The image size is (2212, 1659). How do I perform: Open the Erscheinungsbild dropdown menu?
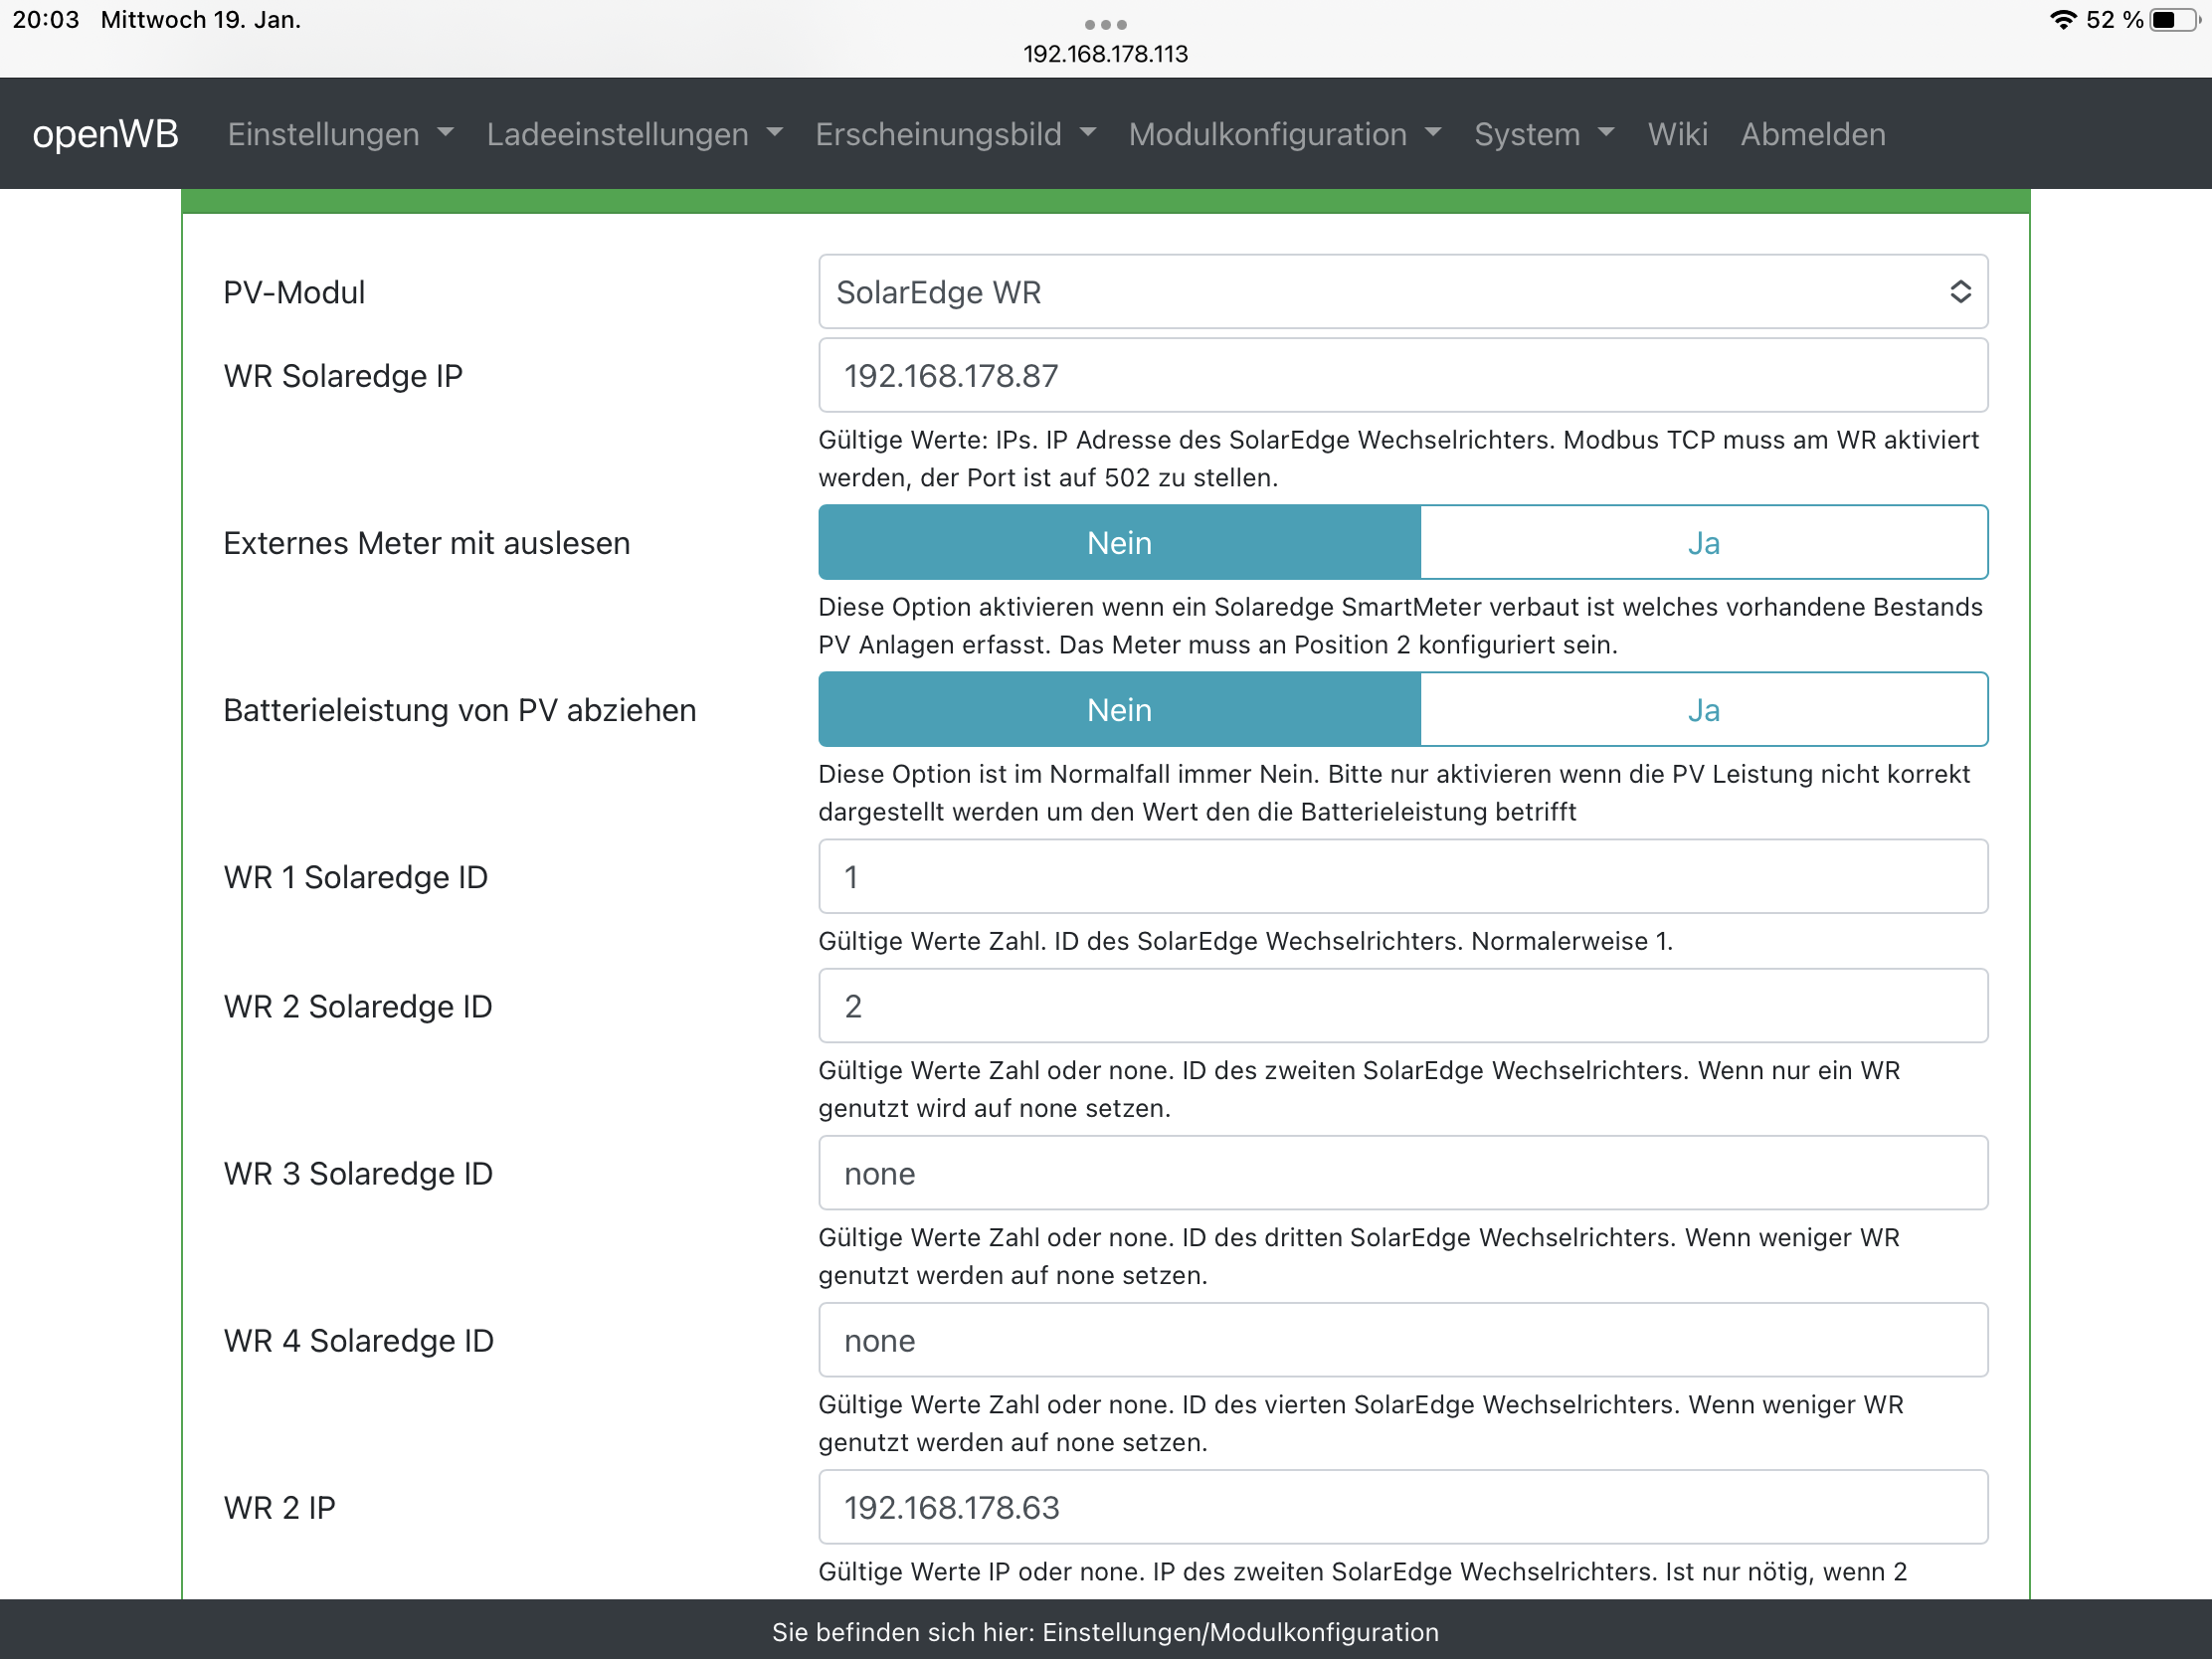(x=955, y=134)
